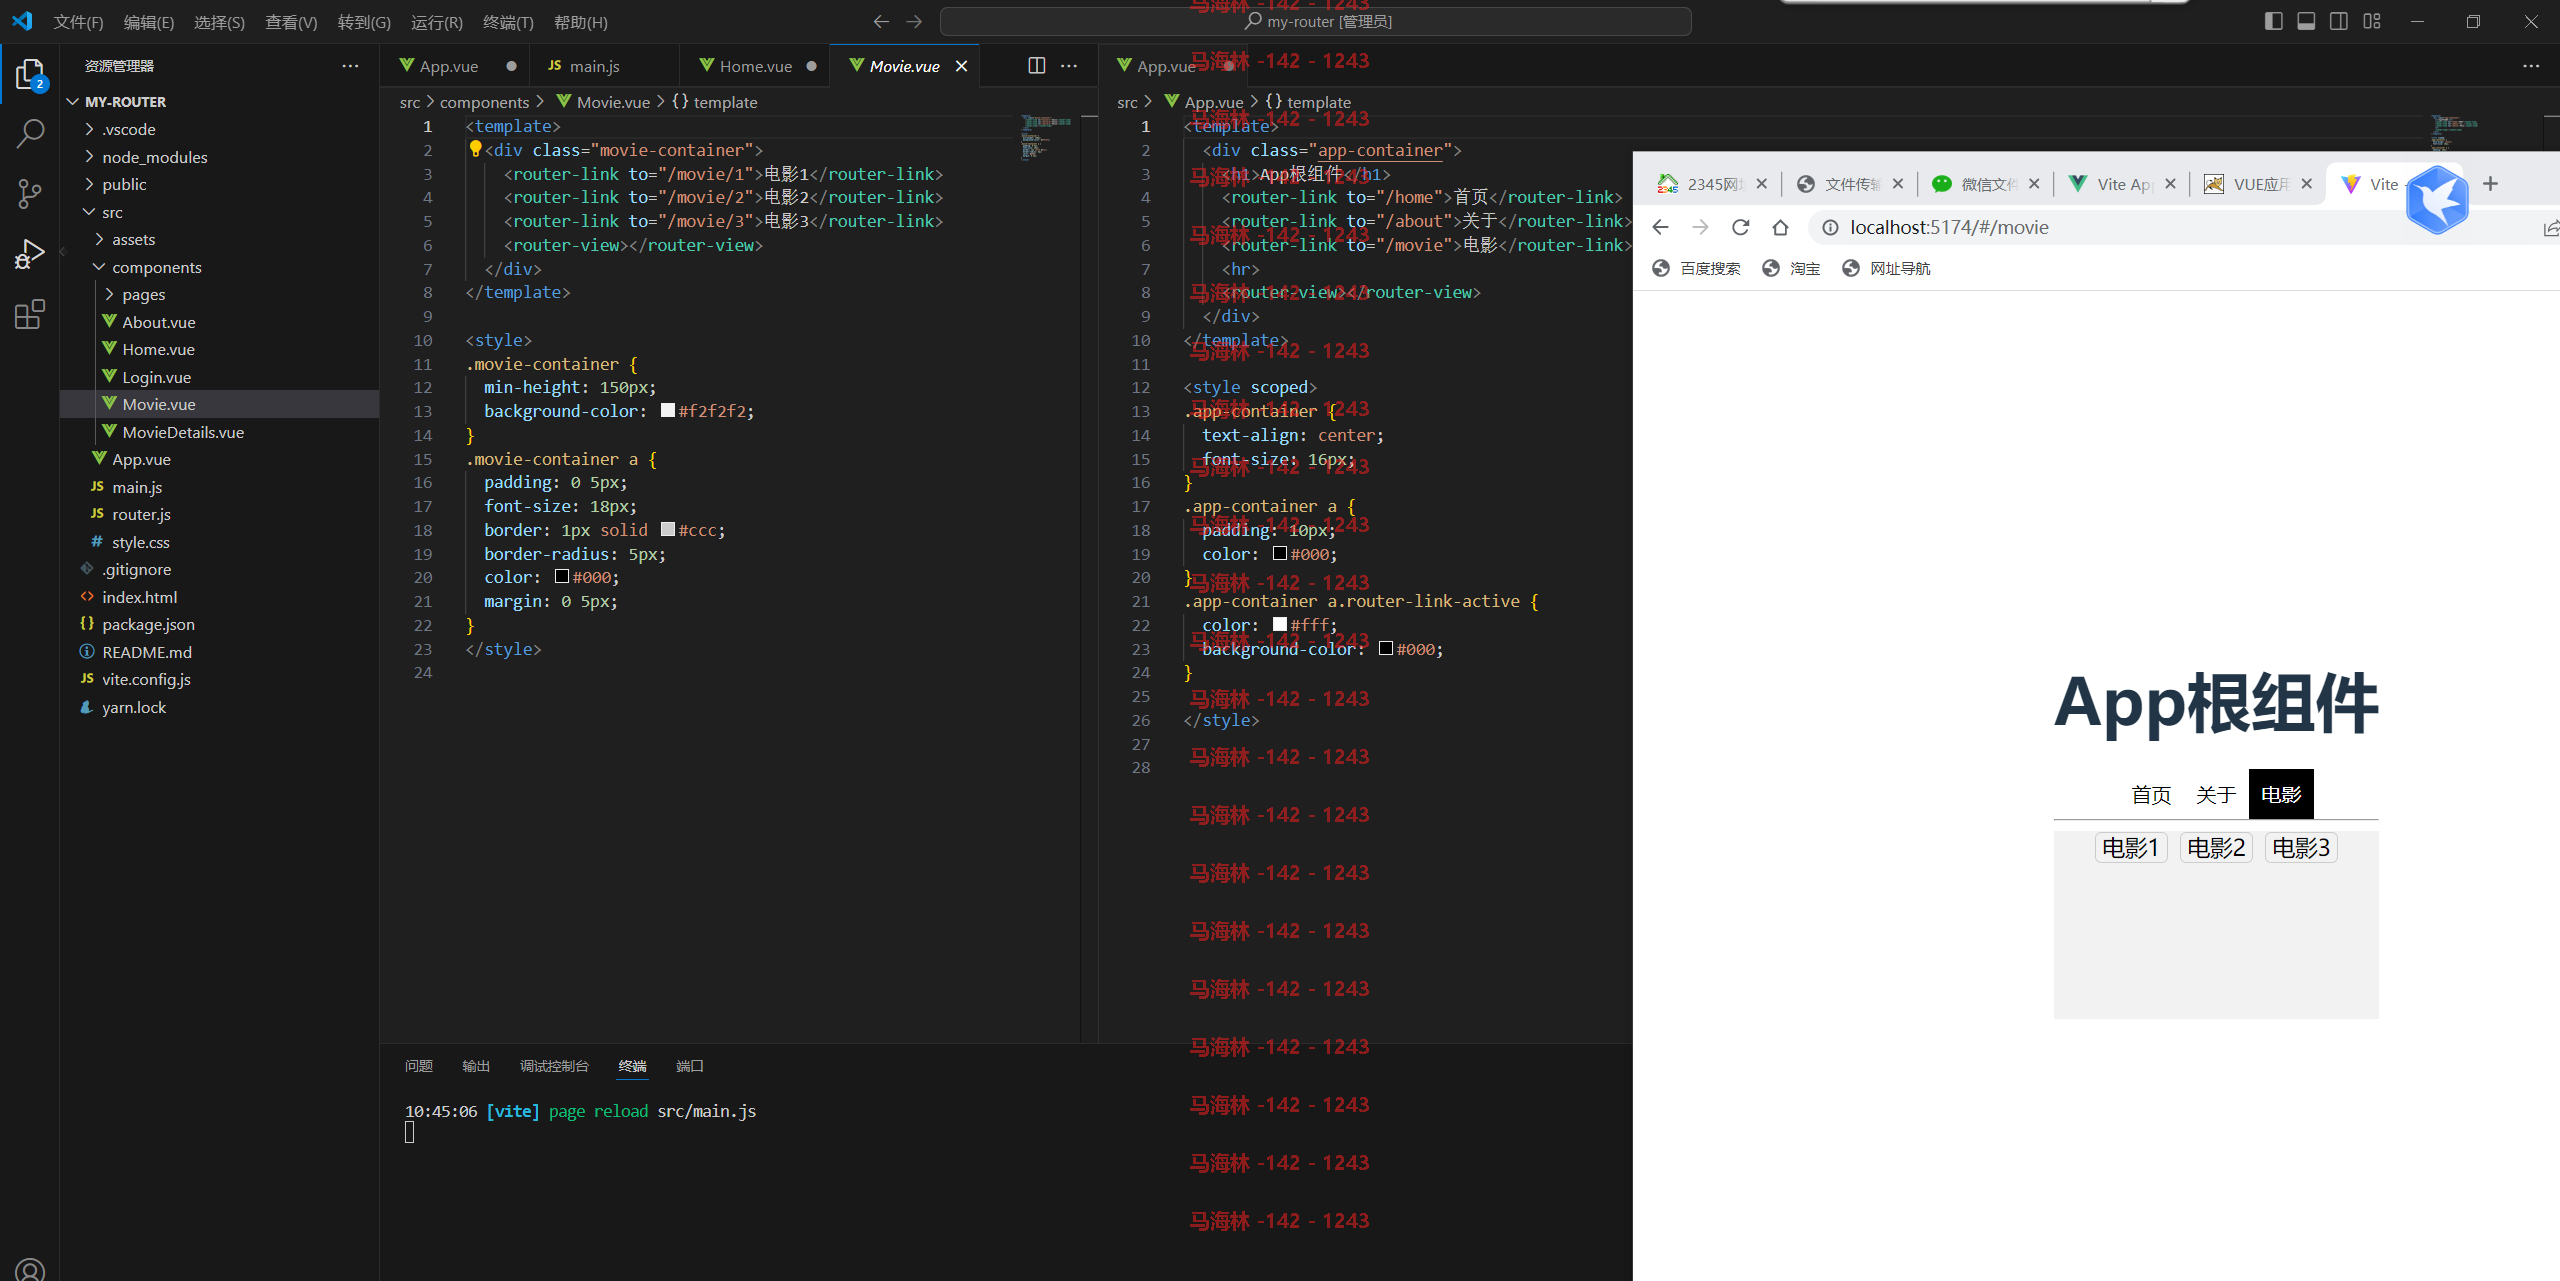
Task: Toggle secondary sidebar layout icon
Action: 2339,21
